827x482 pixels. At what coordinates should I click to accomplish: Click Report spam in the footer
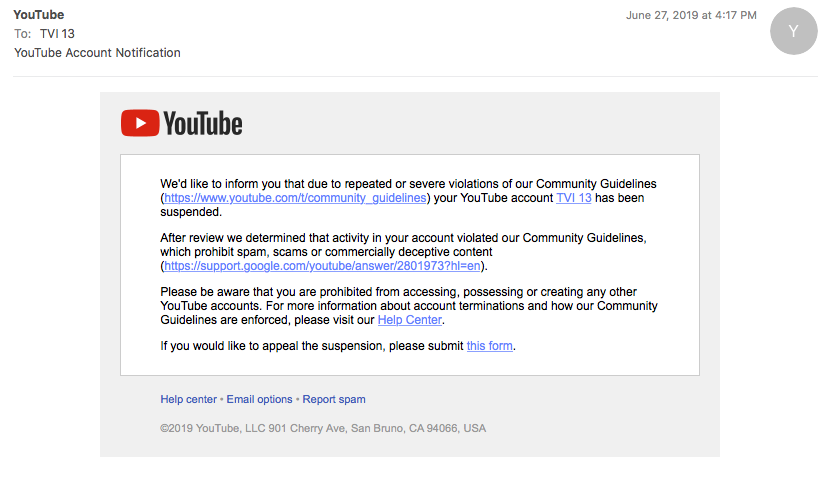pyautogui.click(x=334, y=399)
